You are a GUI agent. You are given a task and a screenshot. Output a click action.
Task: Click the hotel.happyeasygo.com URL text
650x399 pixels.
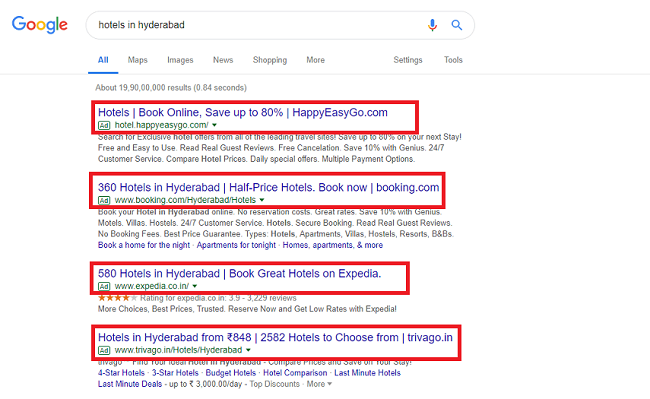161,125
